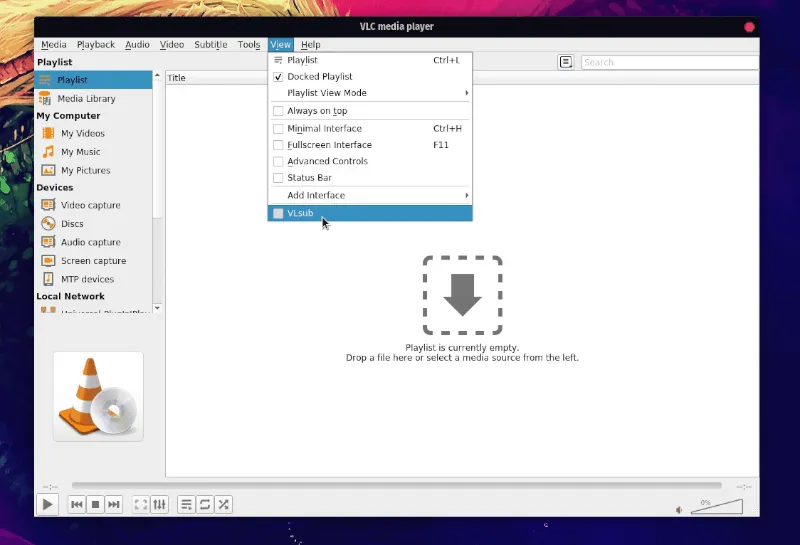This screenshot has height=545, width=800.
Task: Expand Add Interface submenu
Action: pyautogui.click(x=370, y=195)
